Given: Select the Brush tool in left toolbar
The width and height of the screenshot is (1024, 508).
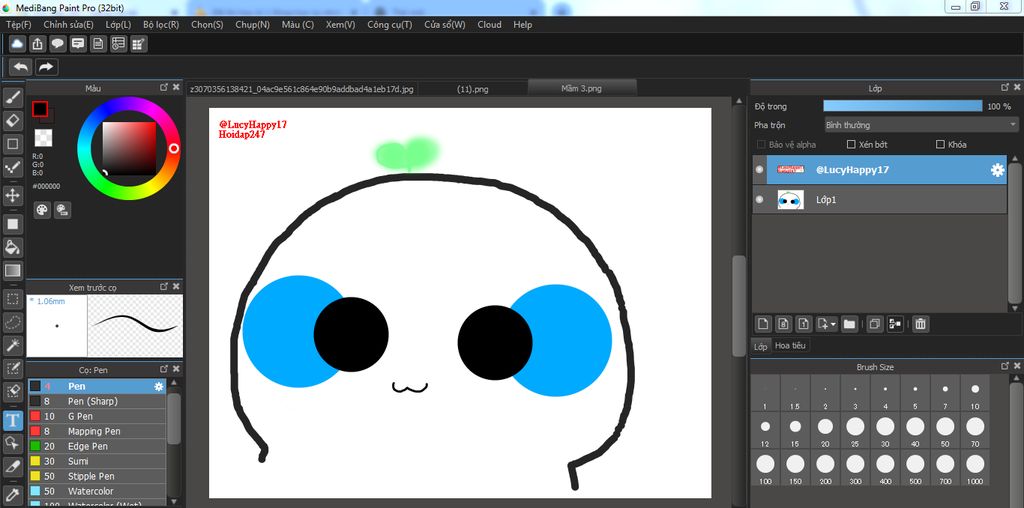Looking at the screenshot, I should (x=12, y=98).
